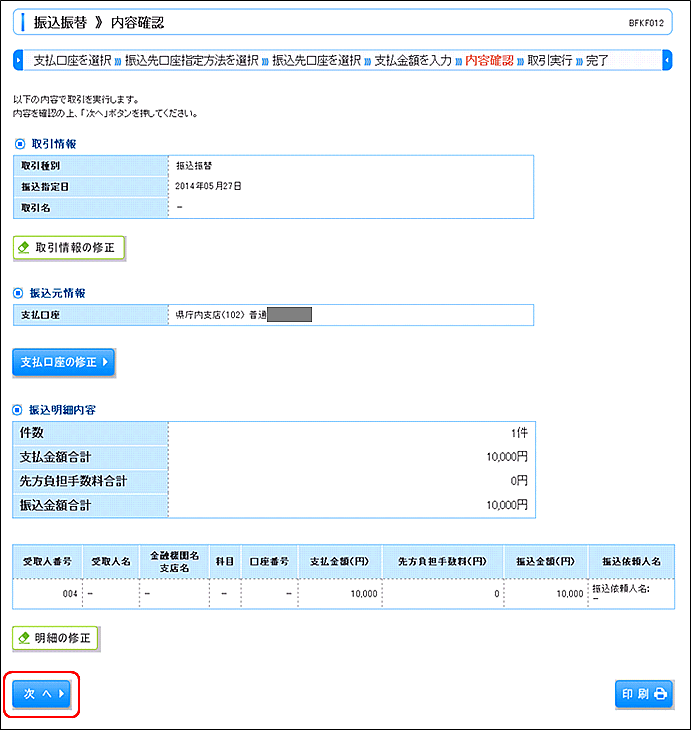Image resolution: width=691 pixels, height=730 pixels.
Task: Click the highlighted 内容確認 step
Action: click(489, 60)
